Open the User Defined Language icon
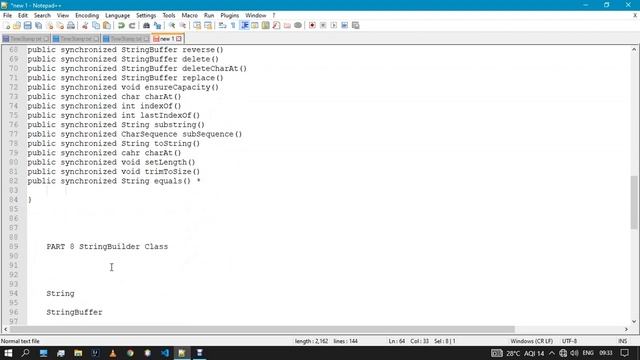This screenshot has width=640, height=360. (255, 25)
